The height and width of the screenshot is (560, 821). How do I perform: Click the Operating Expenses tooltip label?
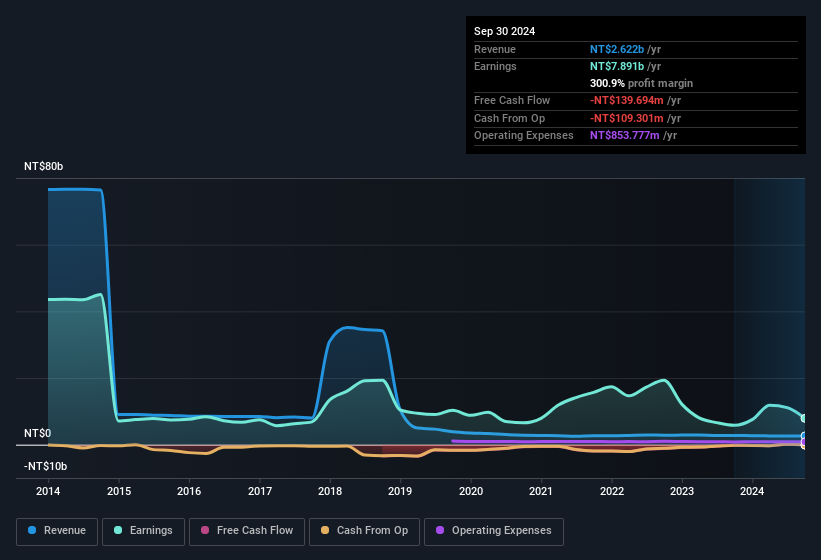pos(524,136)
